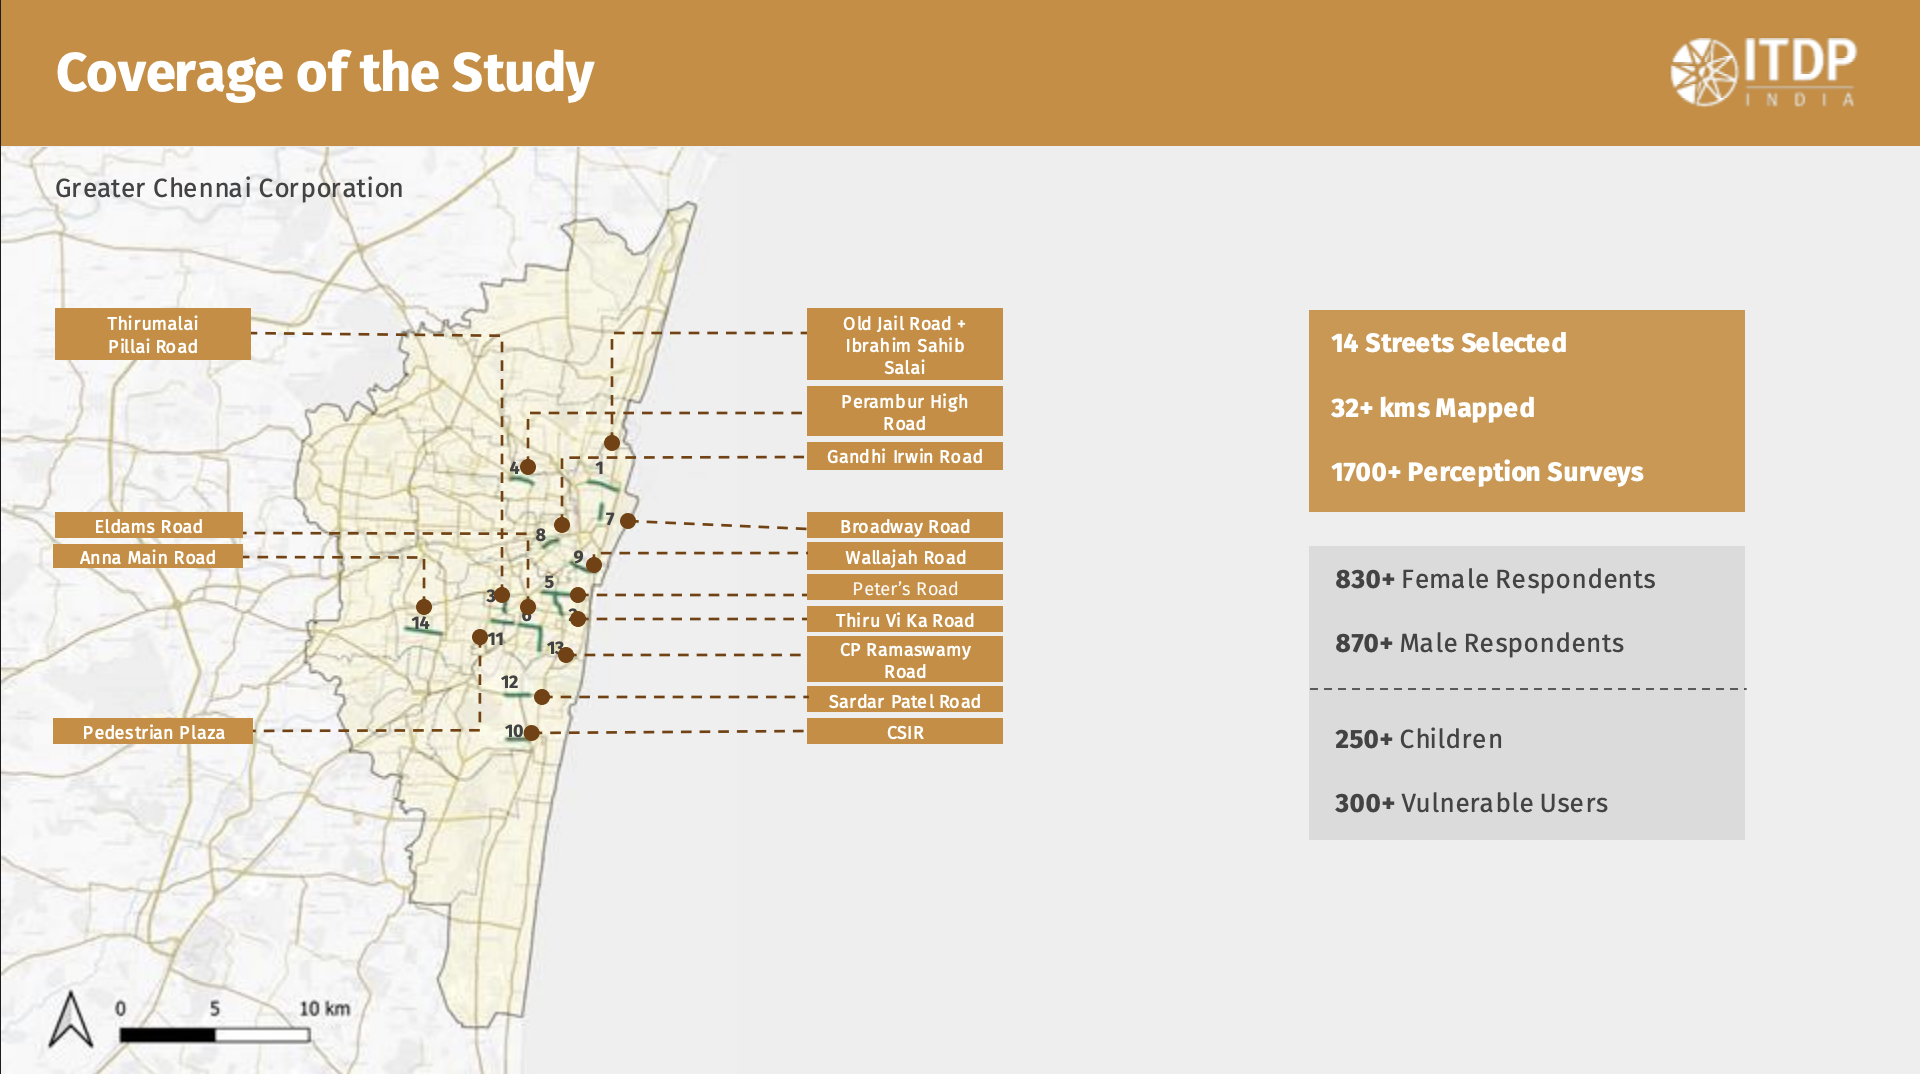Click the north arrow compass icon
The width and height of the screenshot is (1920, 1074).
coord(71,1020)
